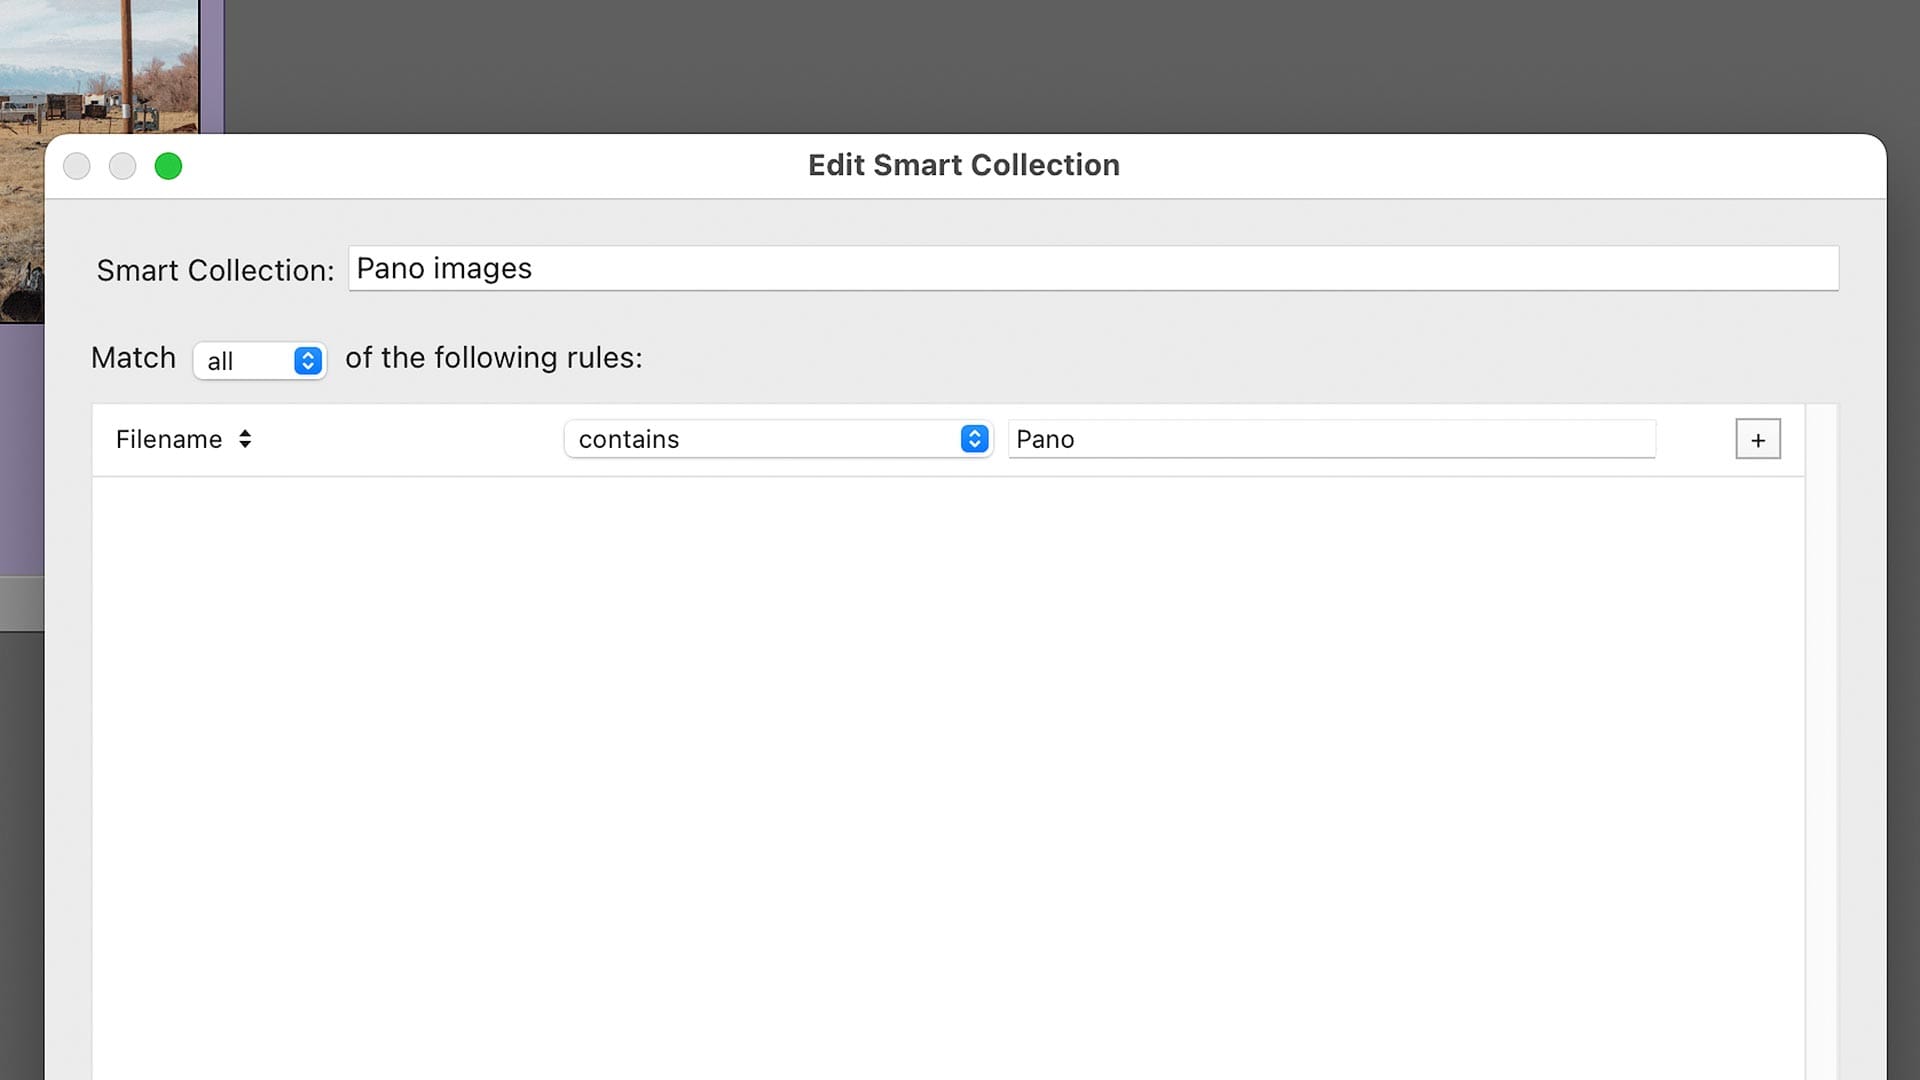Open the Filename criteria popup menu
1920x1080 pixels.
pyautogui.click(x=170, y=439)
